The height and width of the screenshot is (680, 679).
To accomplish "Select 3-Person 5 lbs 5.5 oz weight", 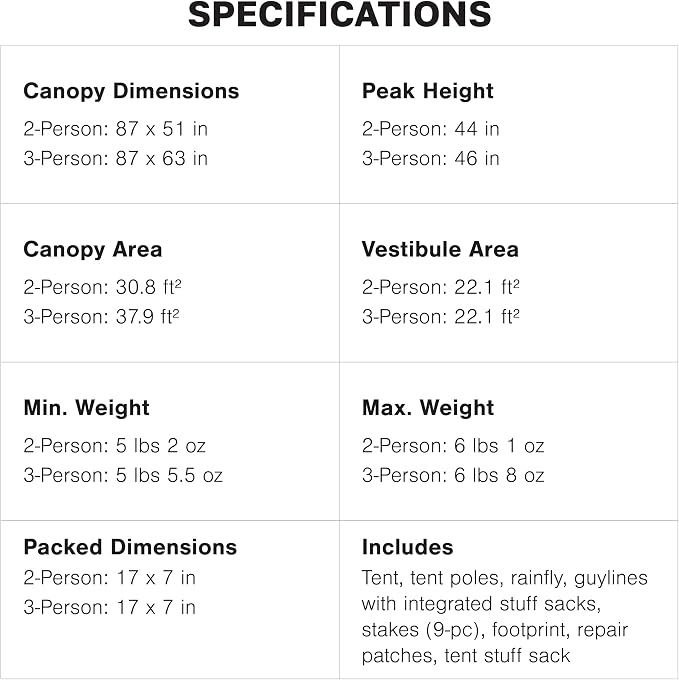I will [x=123, y=475].
